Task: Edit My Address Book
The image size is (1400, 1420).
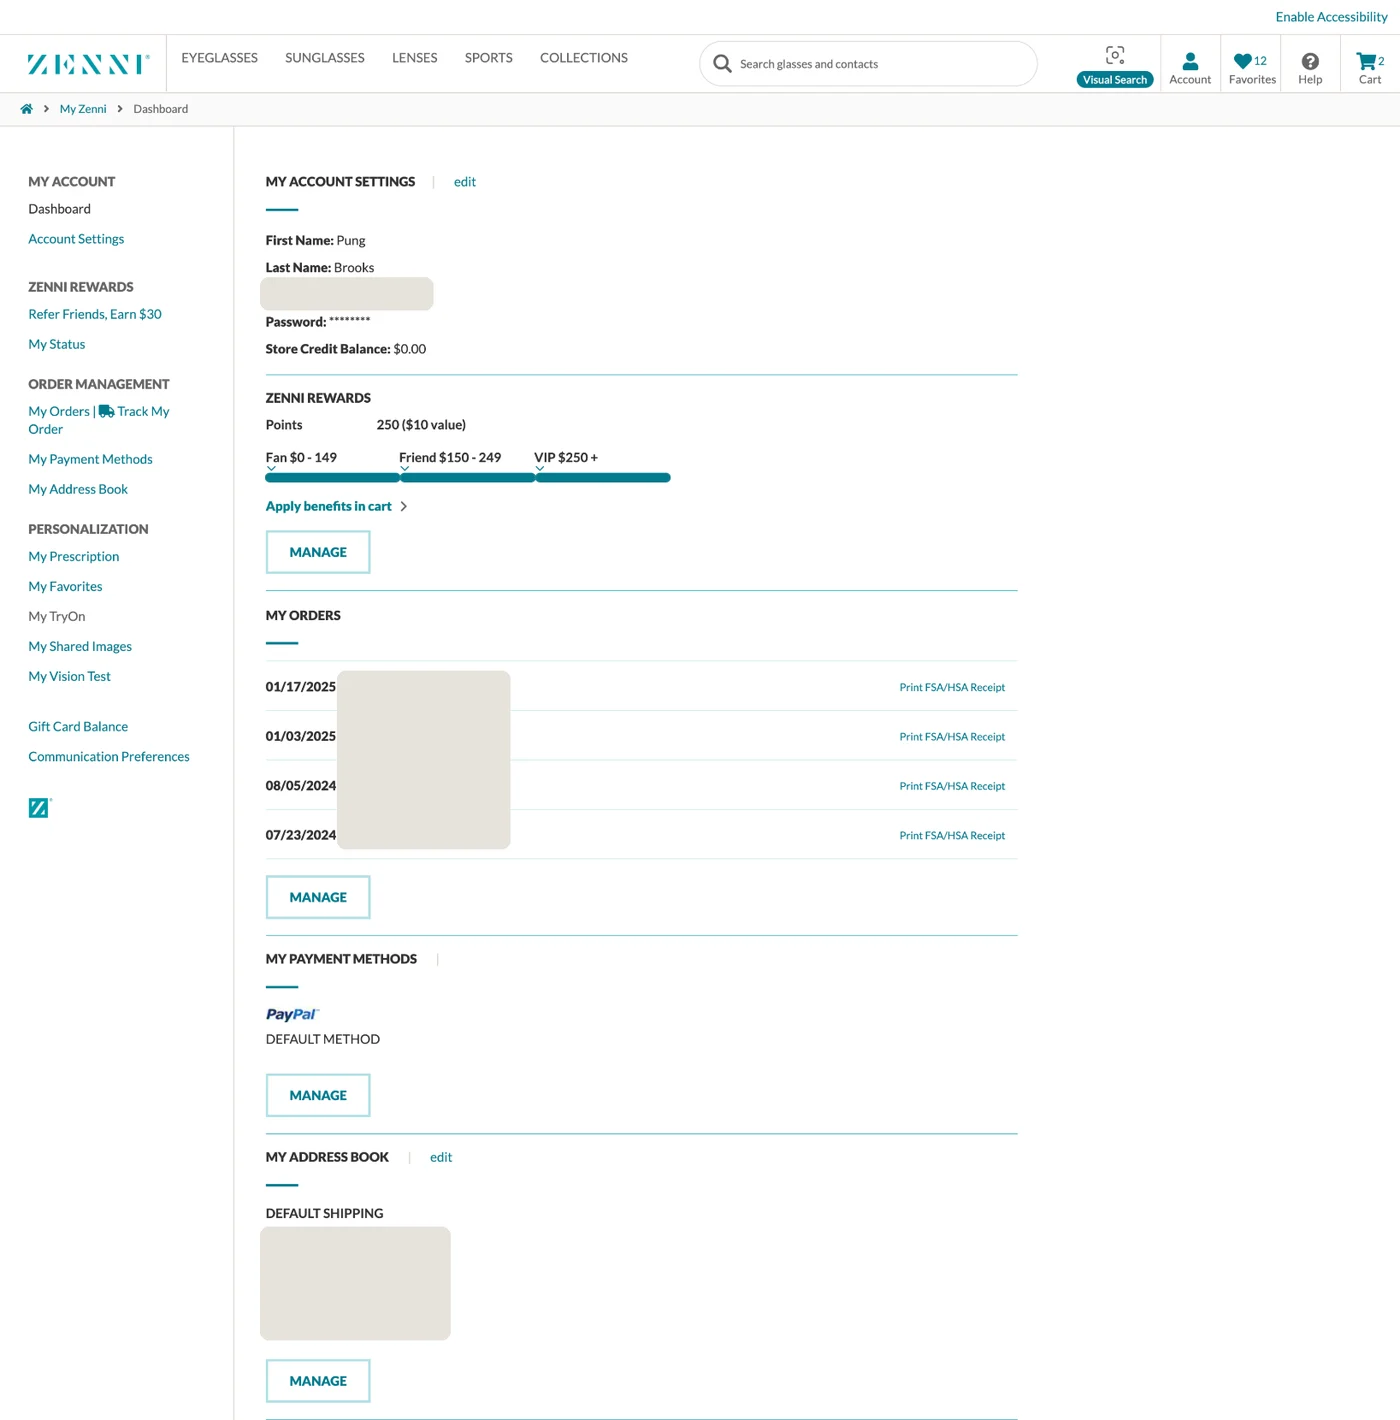Action: click(x=441, y=1157)
